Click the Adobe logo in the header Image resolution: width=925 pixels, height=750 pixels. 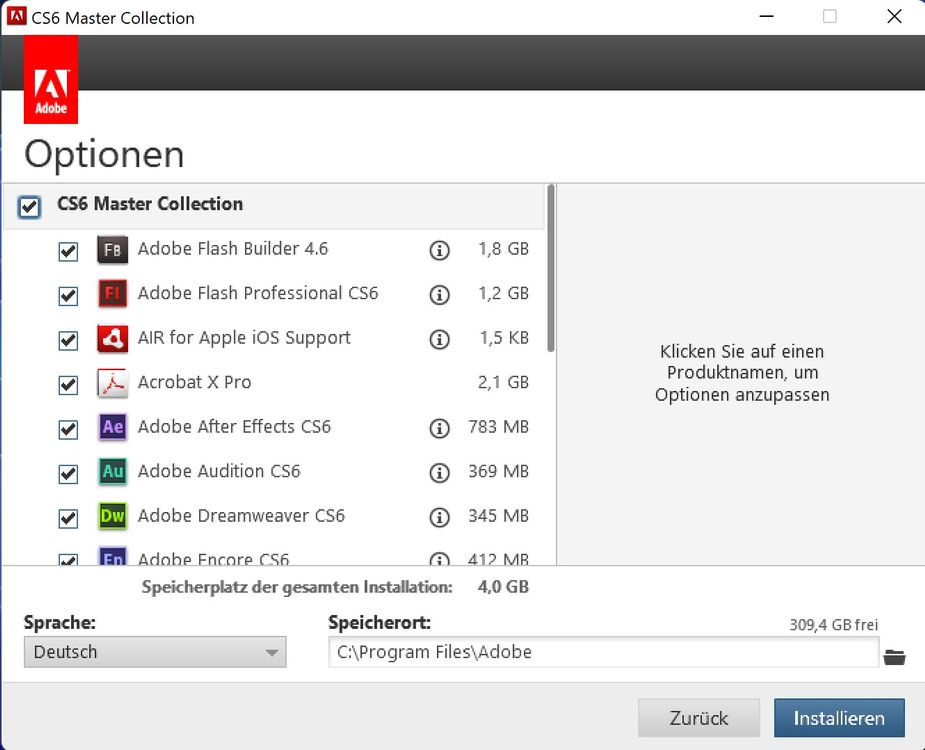point(50,80)
